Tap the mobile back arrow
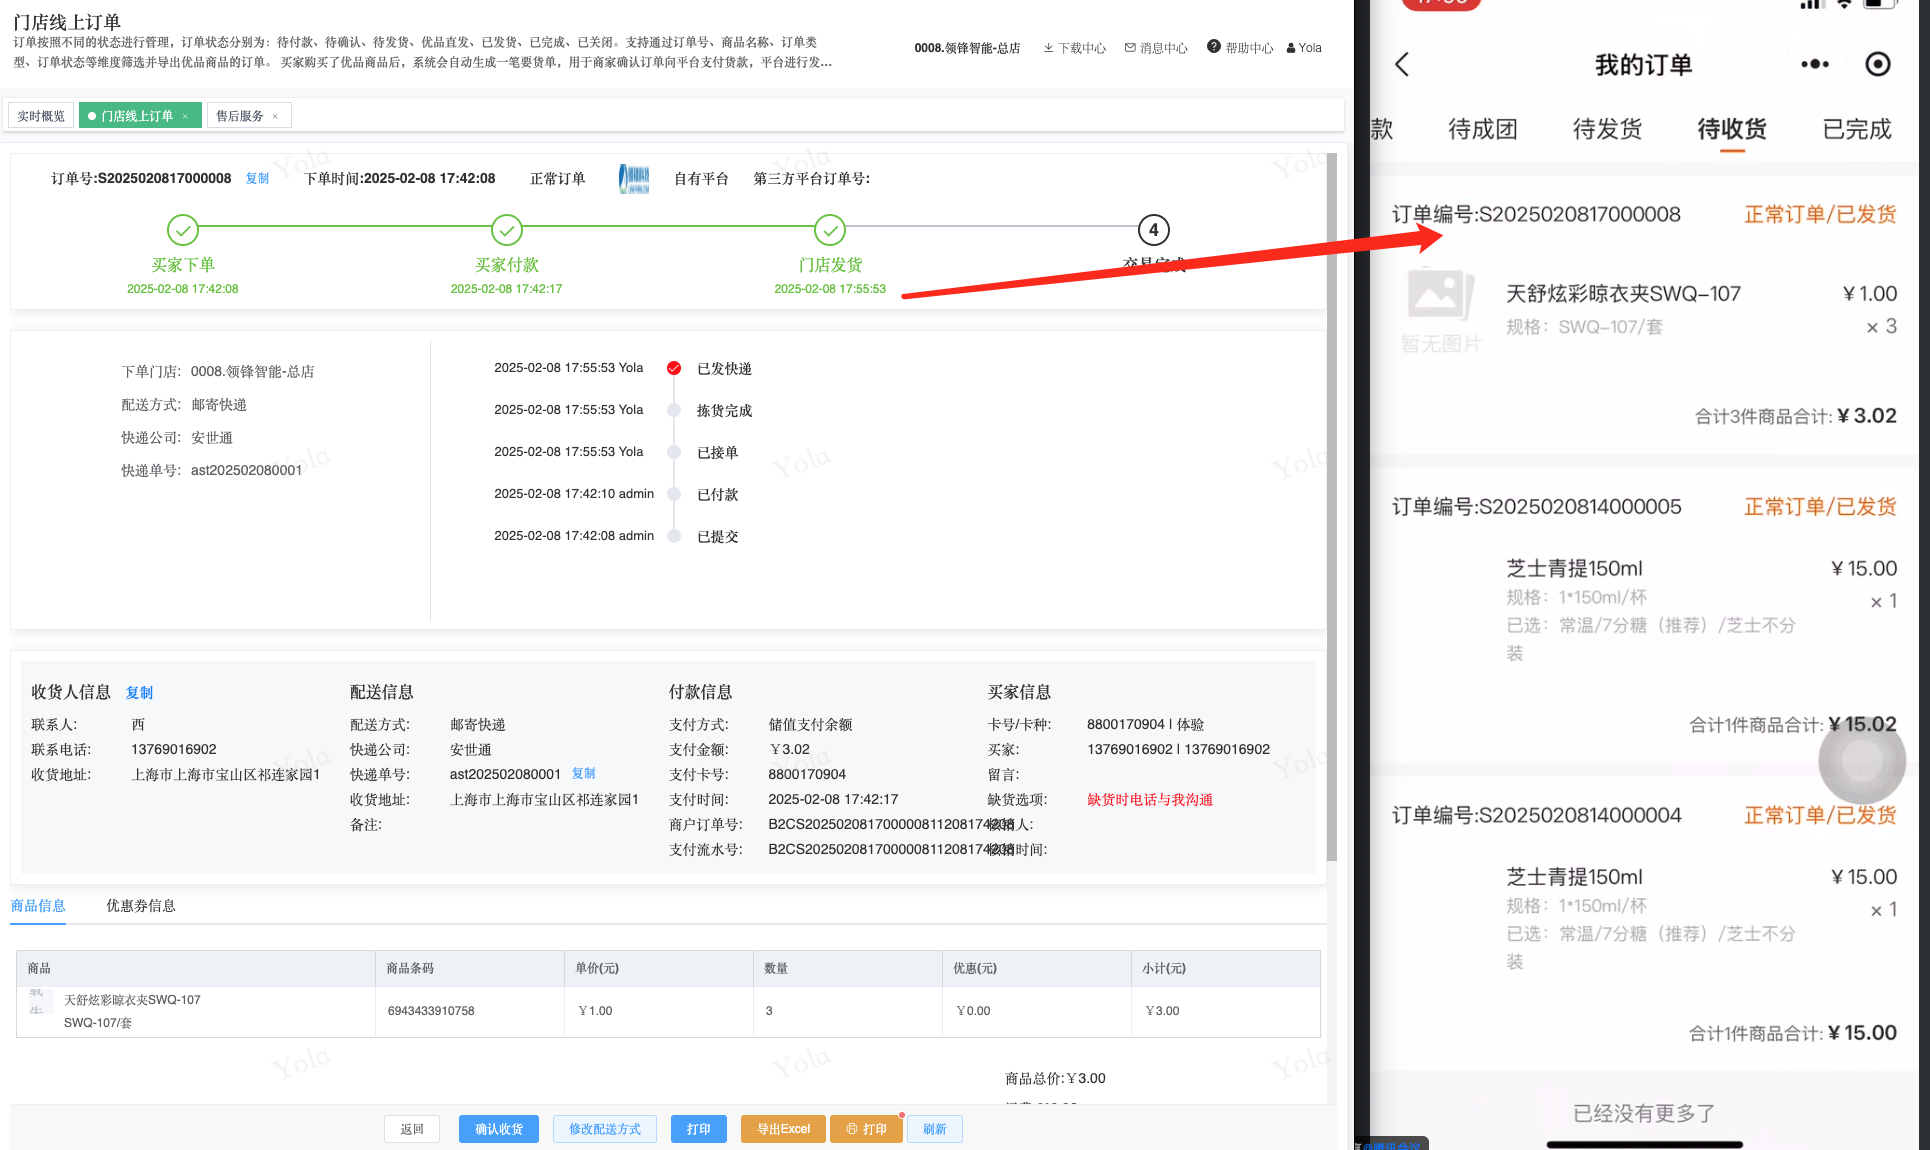1930x1150 pixels. (x=1402, y=65)
